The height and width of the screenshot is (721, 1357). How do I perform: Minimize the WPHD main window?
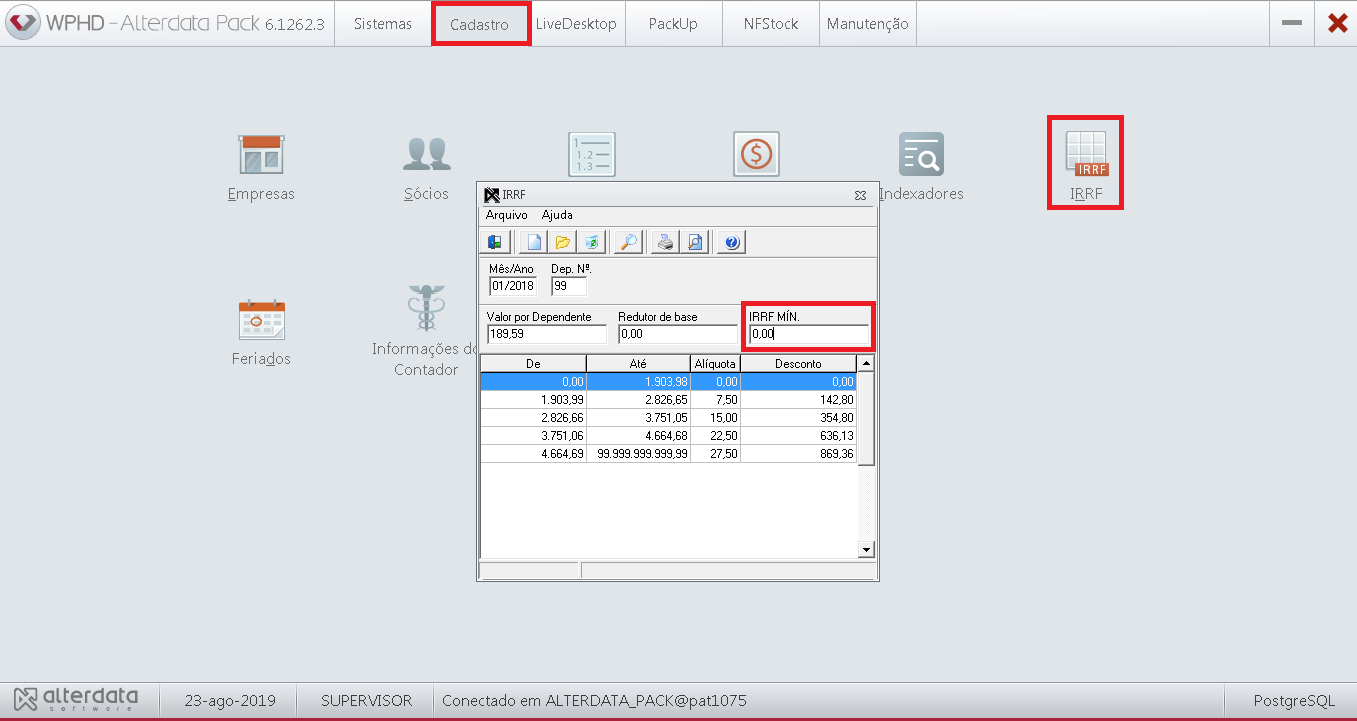tap(1292, 24)
